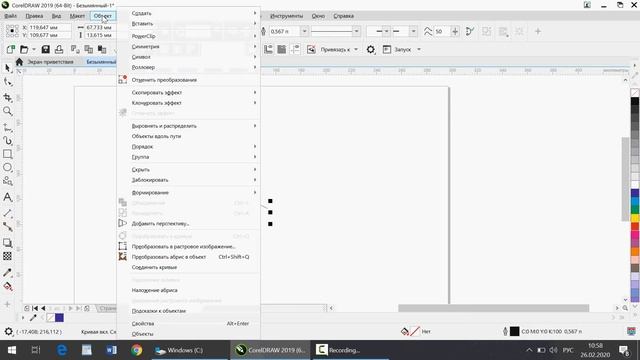Select the Text tool

(7, 197)
